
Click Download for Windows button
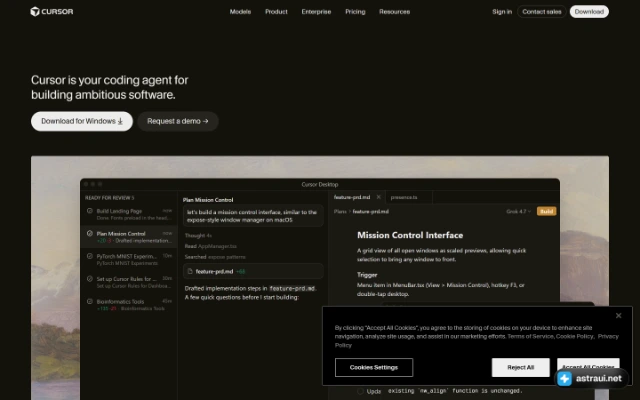[x=82, y=121]
